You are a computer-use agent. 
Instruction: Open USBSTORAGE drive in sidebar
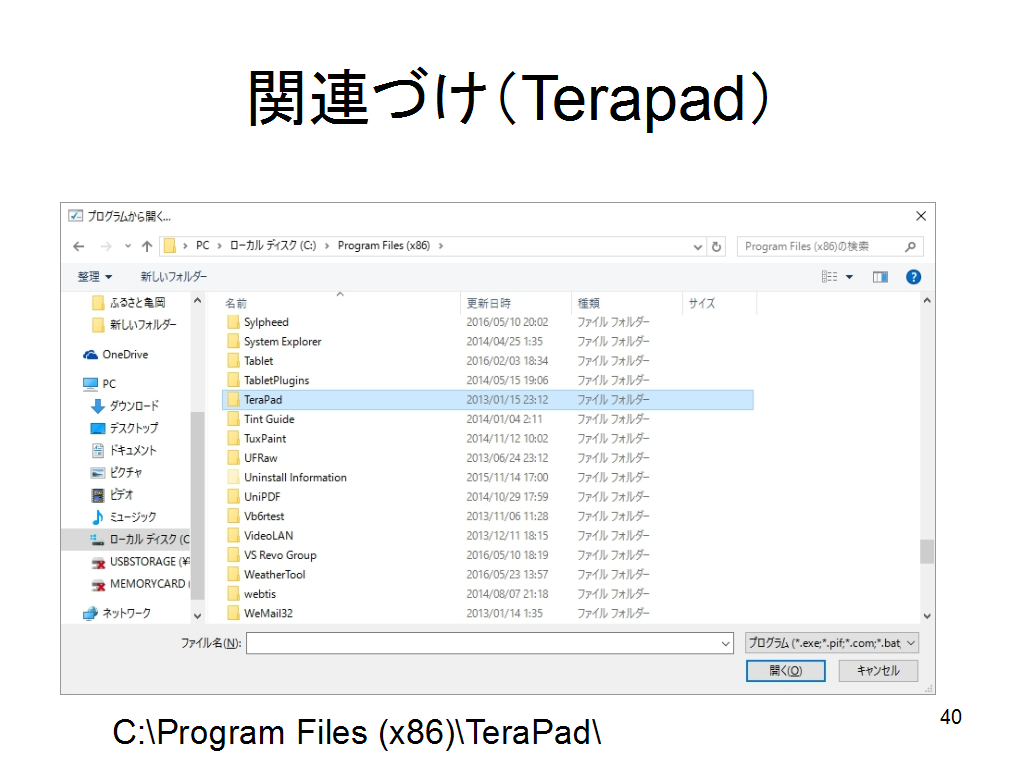(148, 562)
